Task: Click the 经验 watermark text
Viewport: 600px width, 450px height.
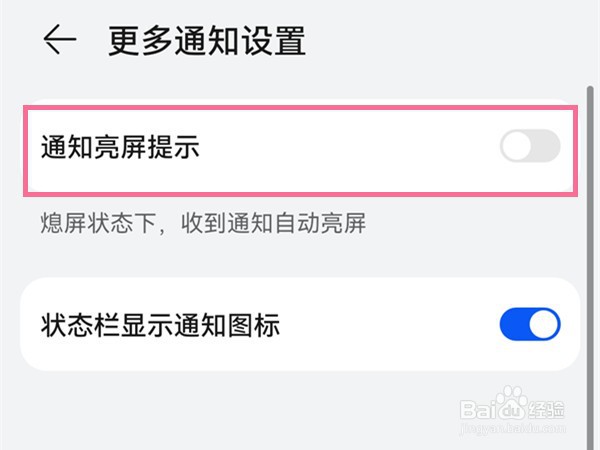Action: click(548, 408)
